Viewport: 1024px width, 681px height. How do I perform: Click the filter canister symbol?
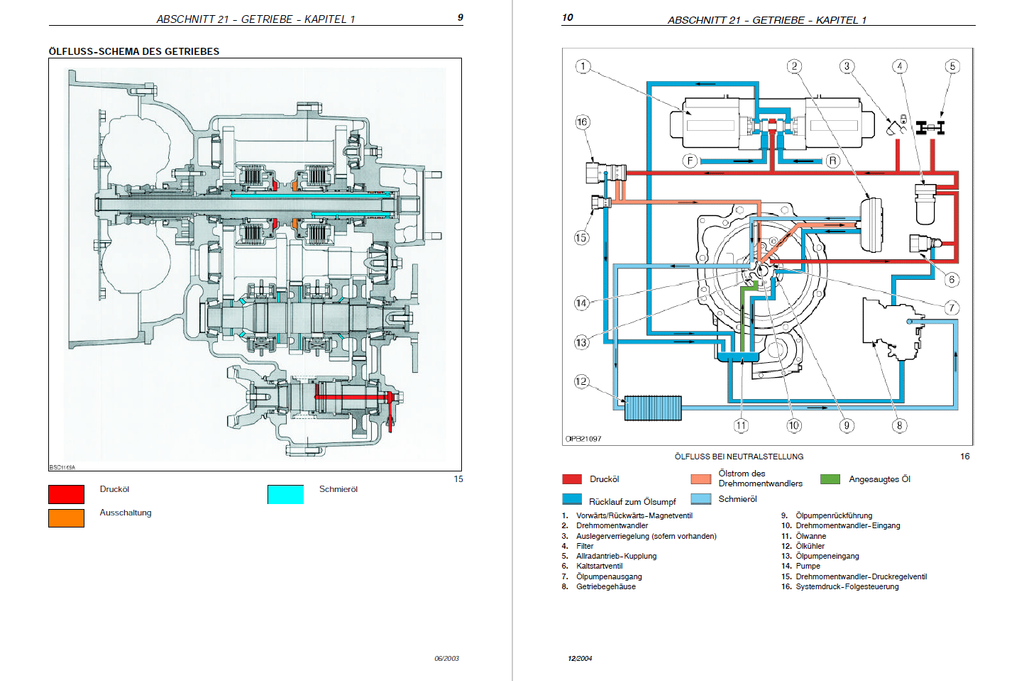tap(925, 203)
